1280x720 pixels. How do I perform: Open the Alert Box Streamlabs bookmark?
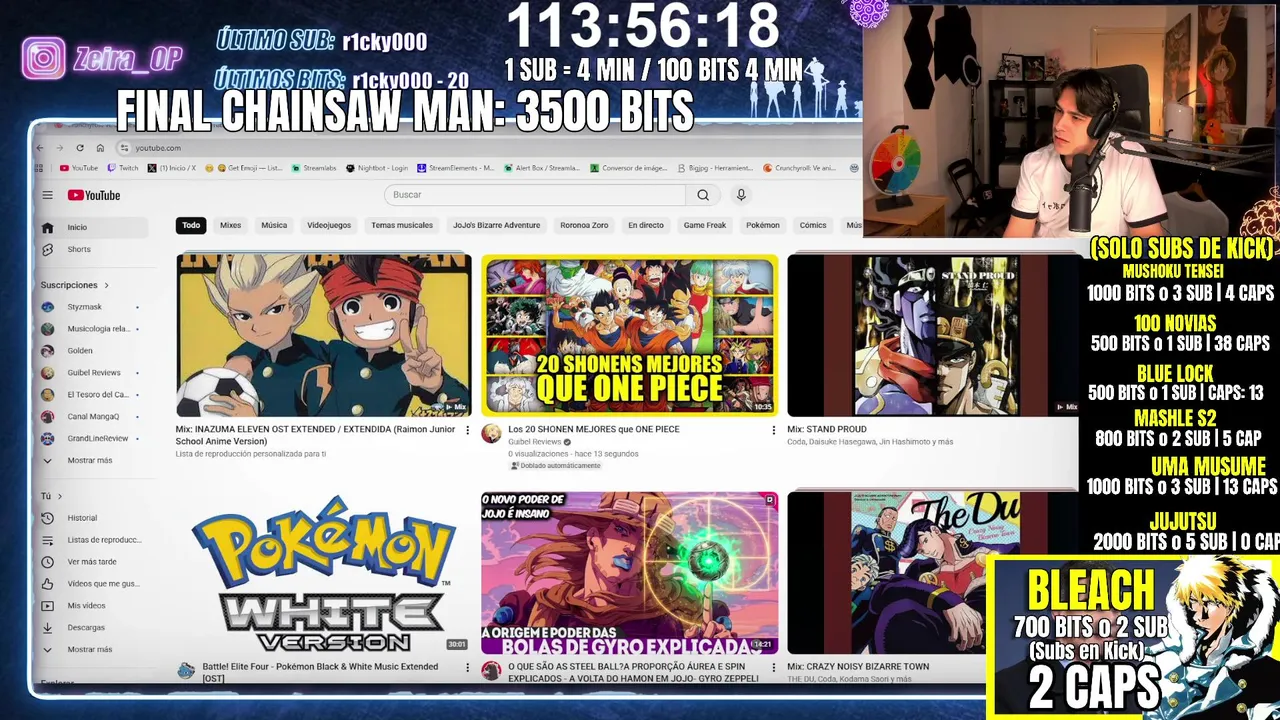pos(541,168)
